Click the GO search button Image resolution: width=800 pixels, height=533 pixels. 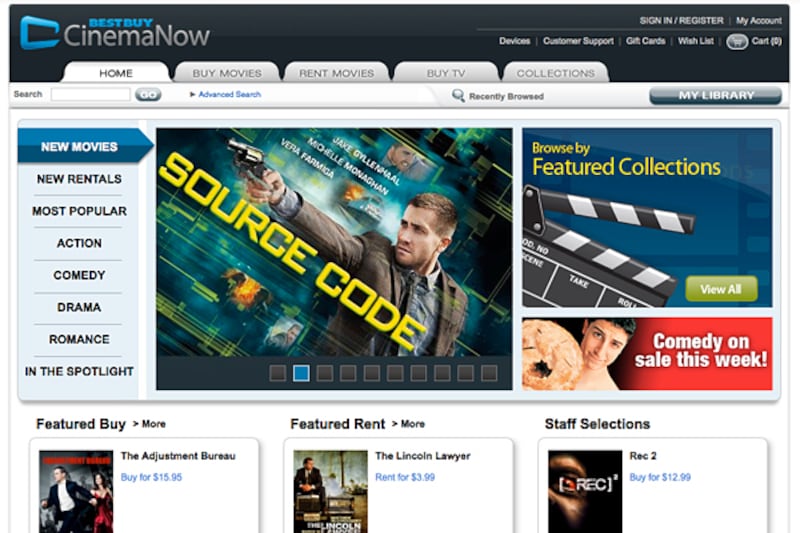coord(148,94)
